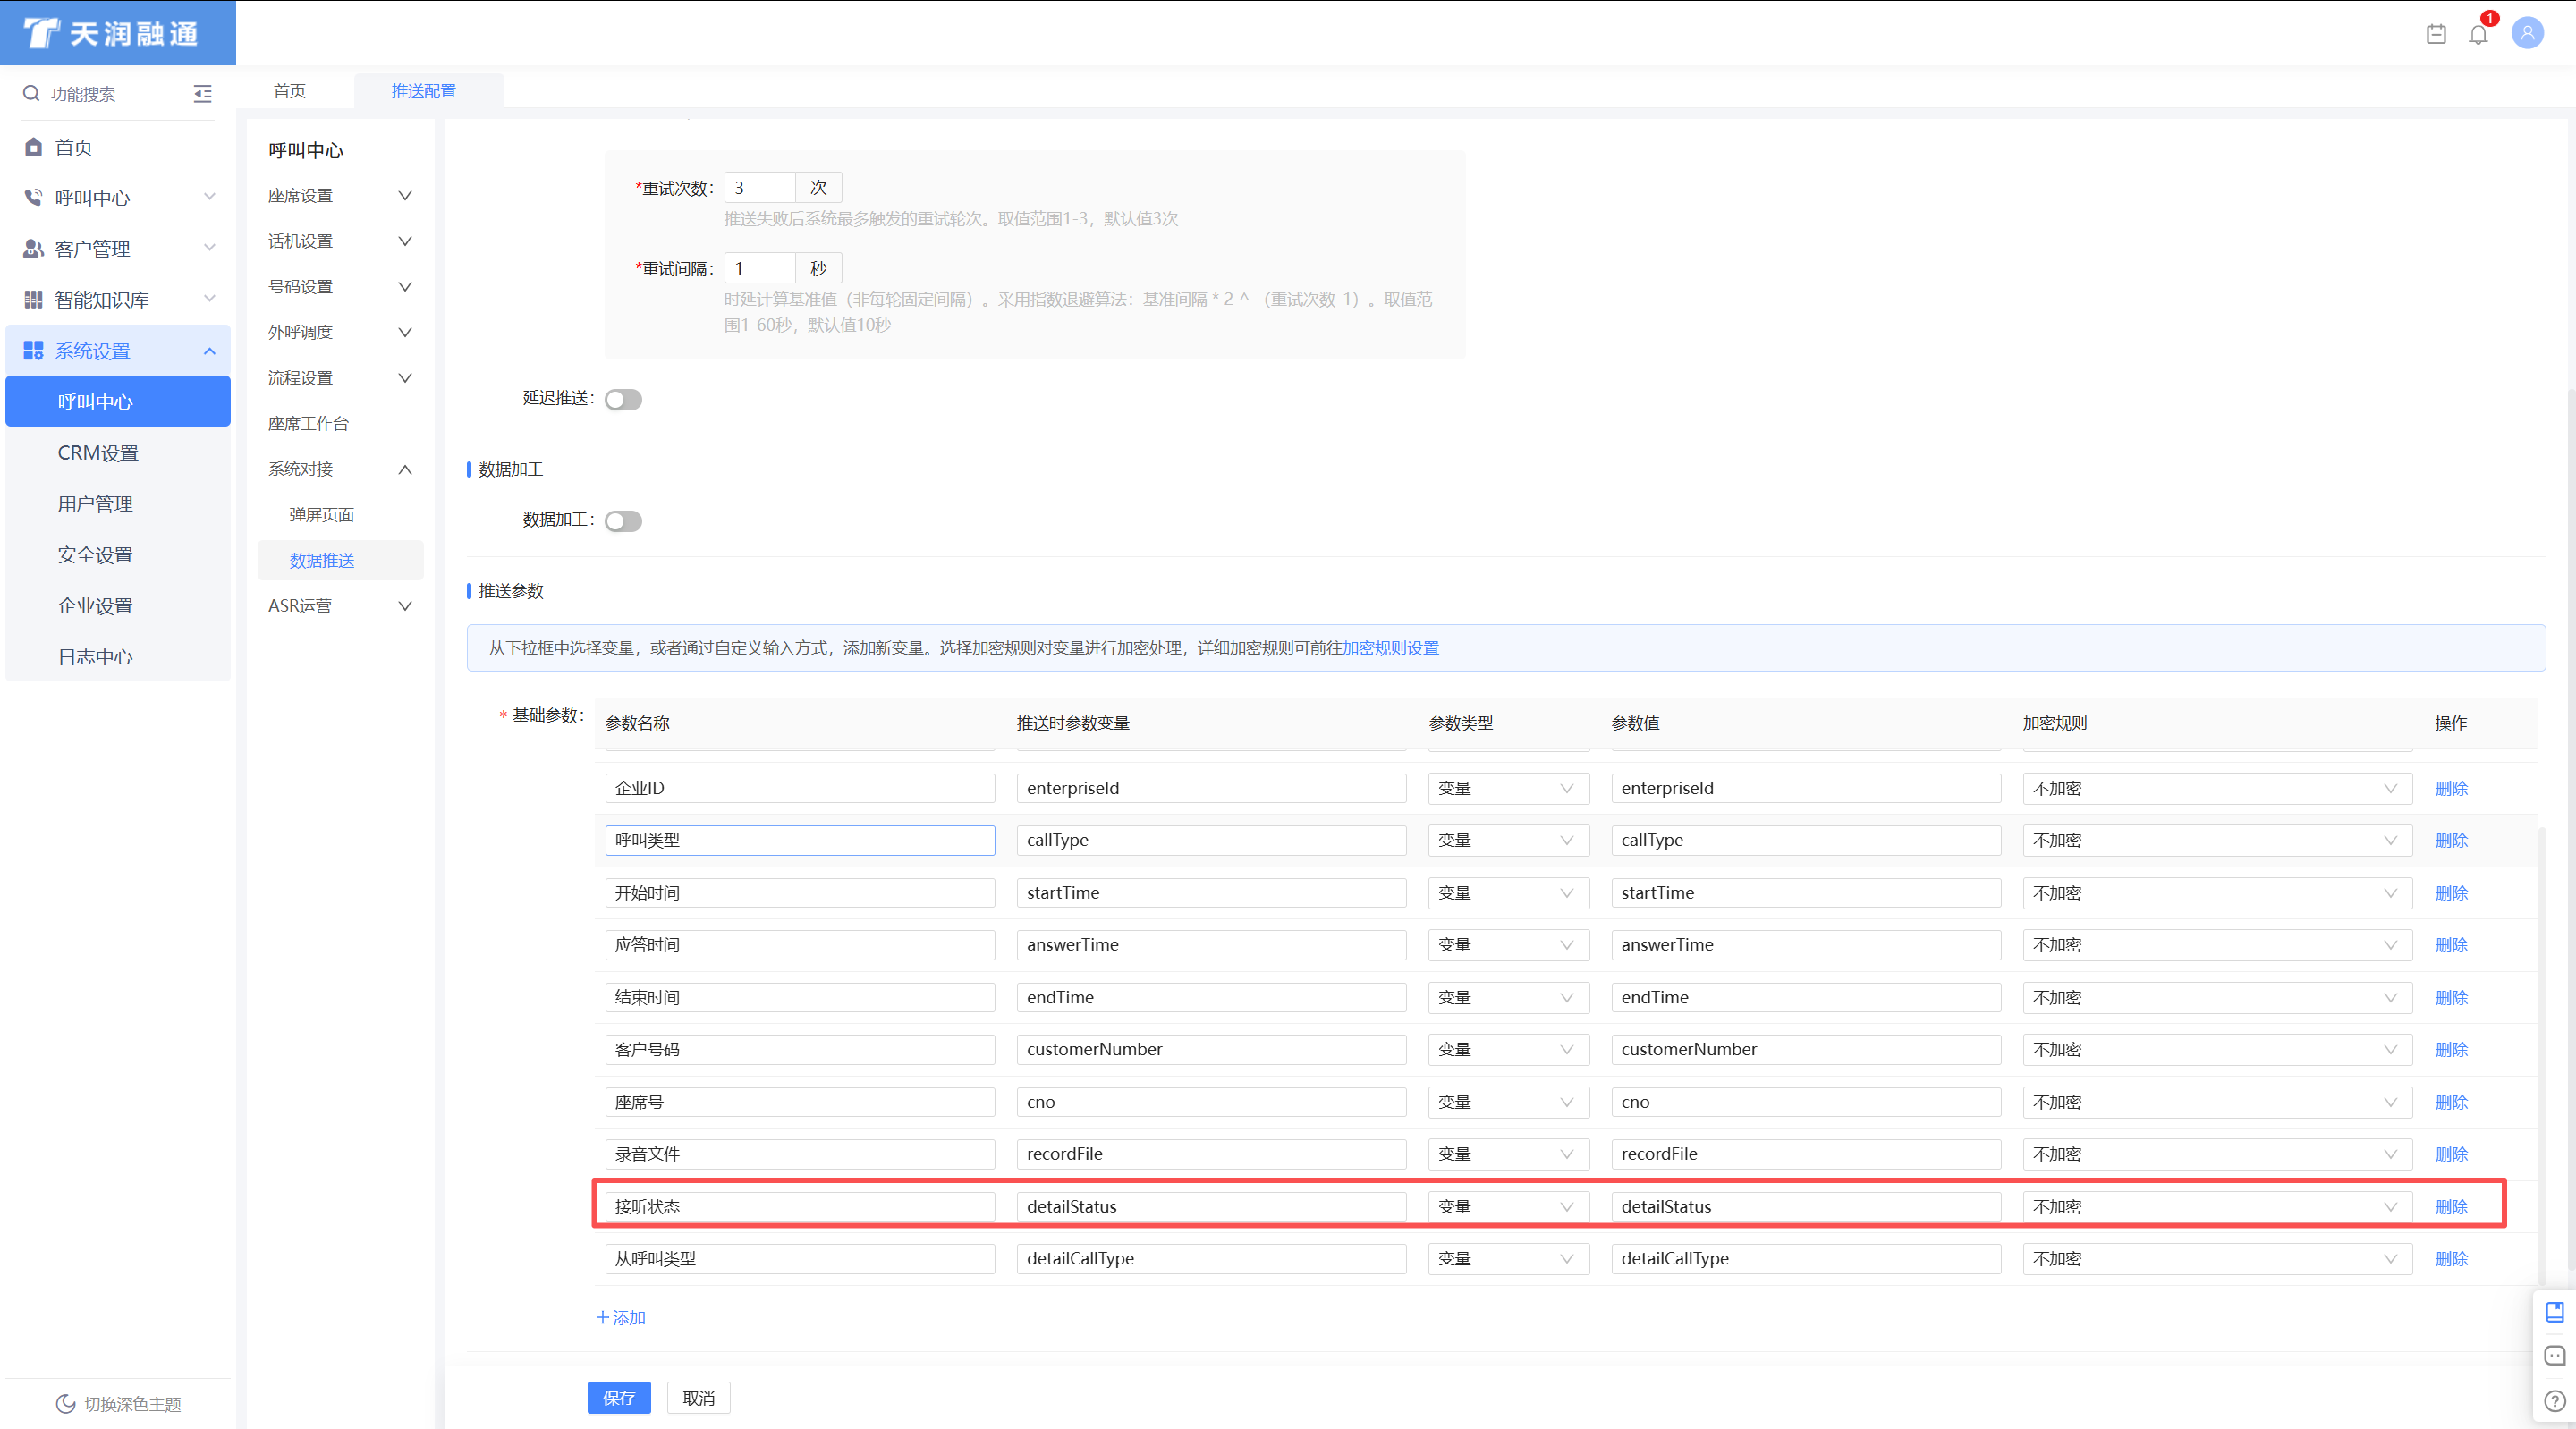2576x1429 pixels.
Task: Click the 呼叫中心 phone icon in sidebar
Action: [33, 198]
